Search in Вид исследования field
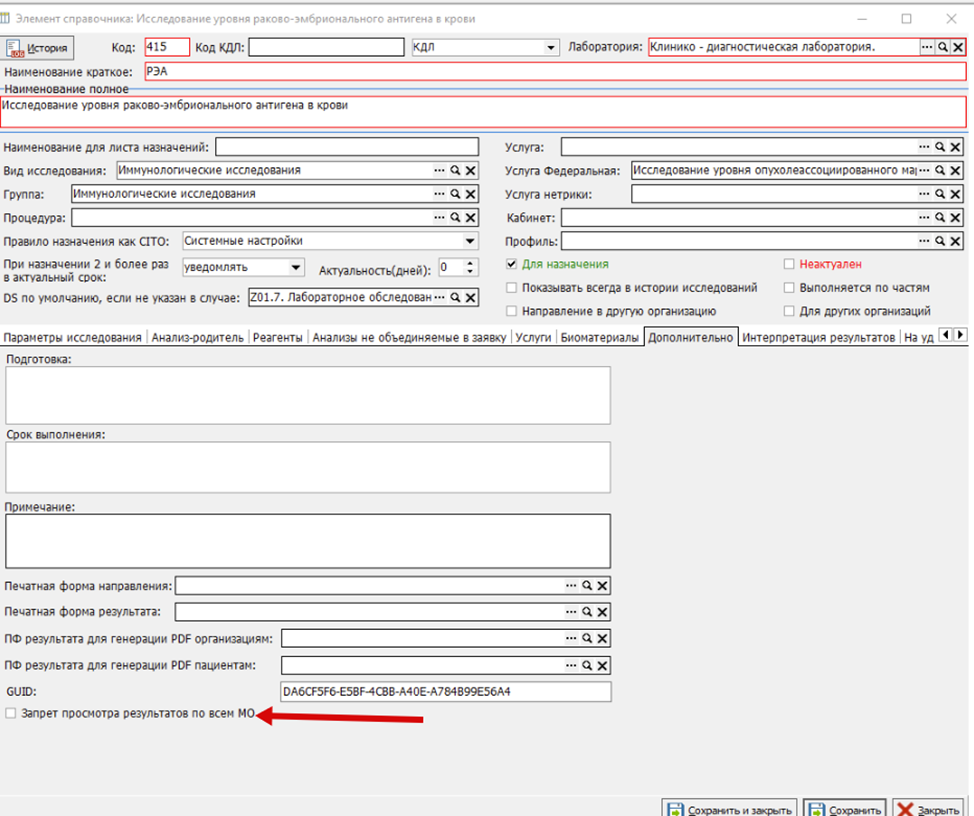Screen dimensions: 974x816 click(x=455, y=170)
